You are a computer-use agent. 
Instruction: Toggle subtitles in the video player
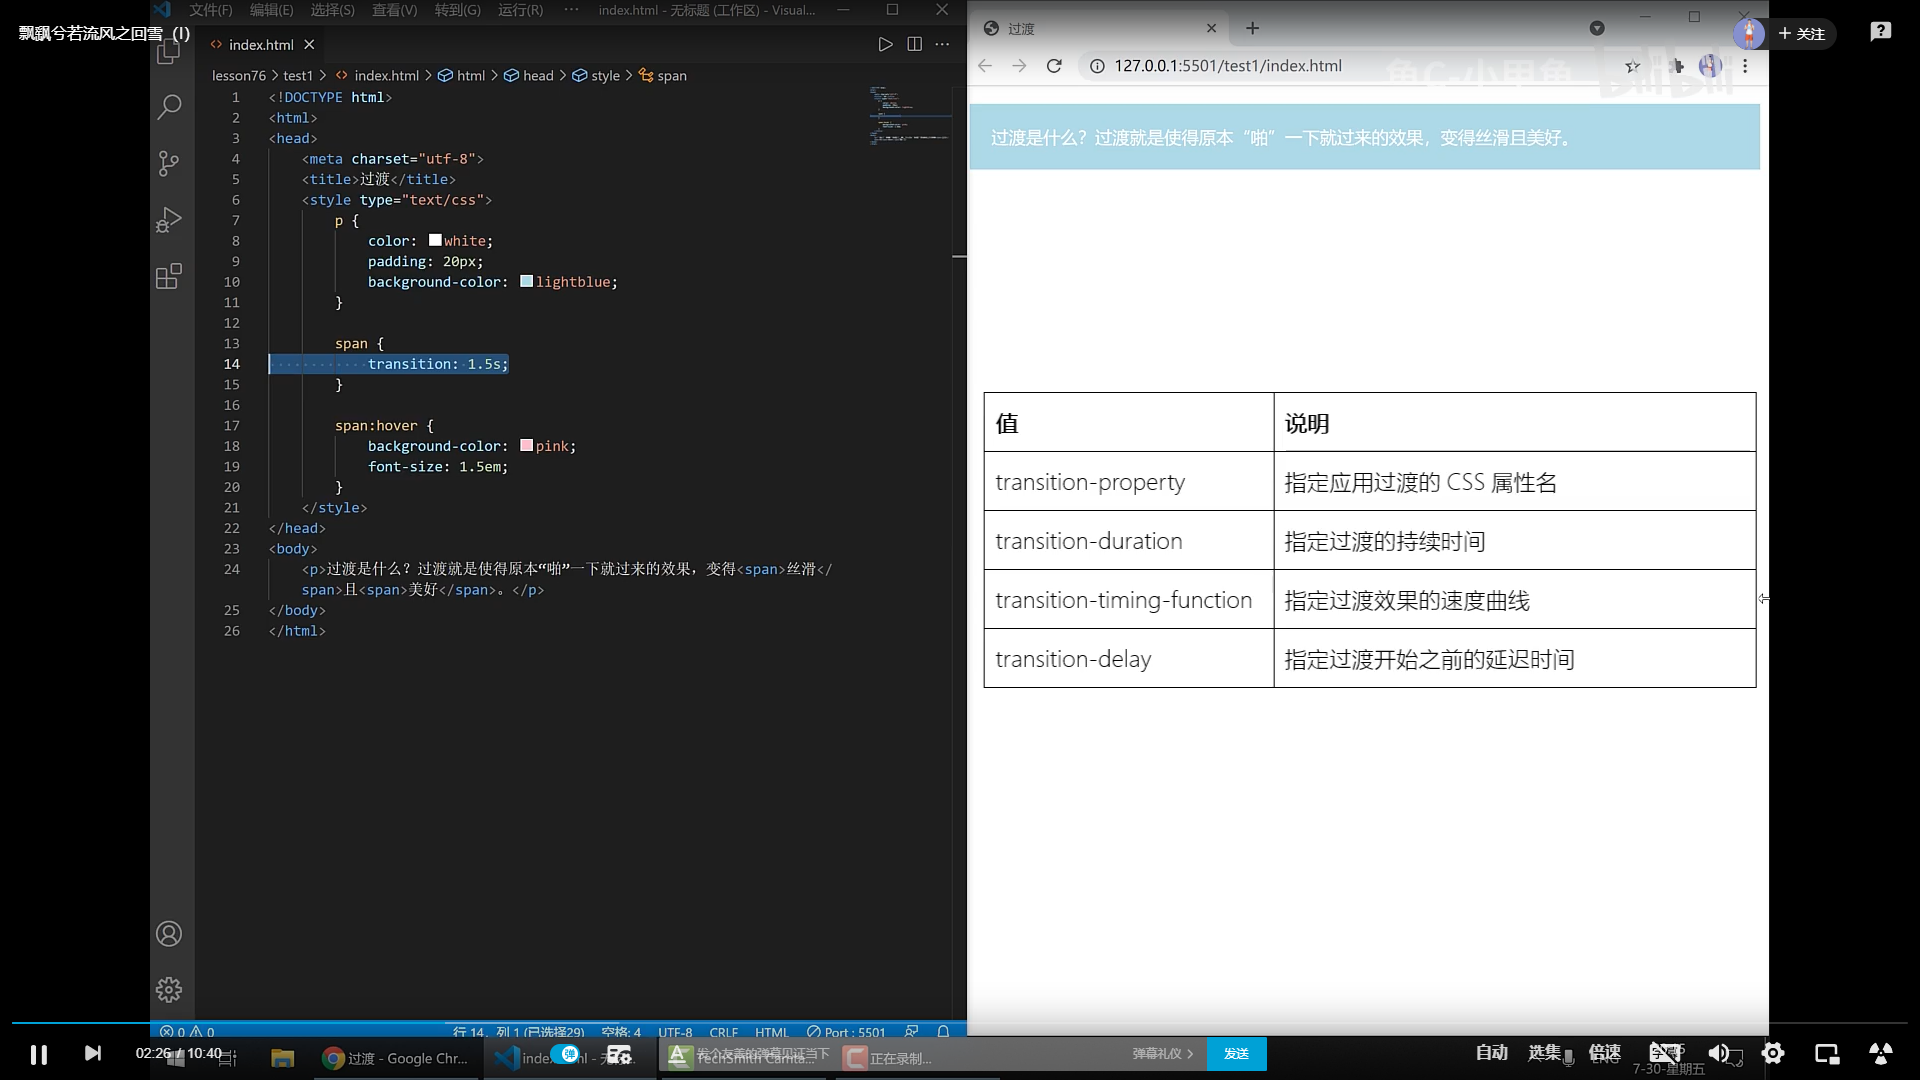tap(1663, 1052)
